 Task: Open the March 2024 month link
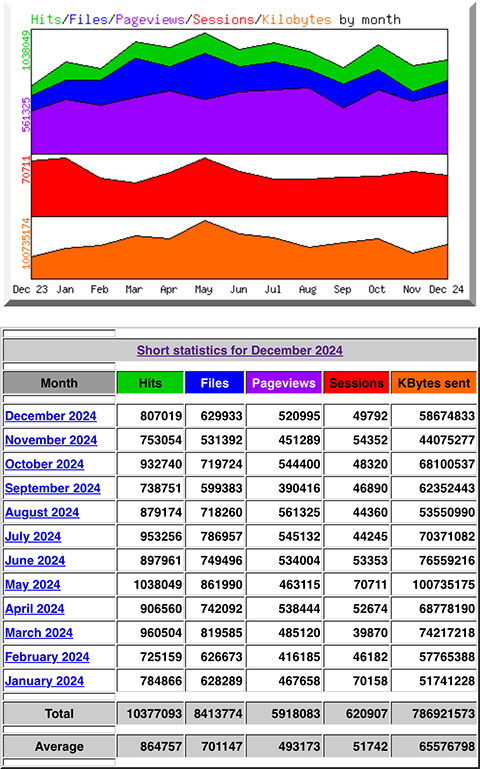(39, 633)
